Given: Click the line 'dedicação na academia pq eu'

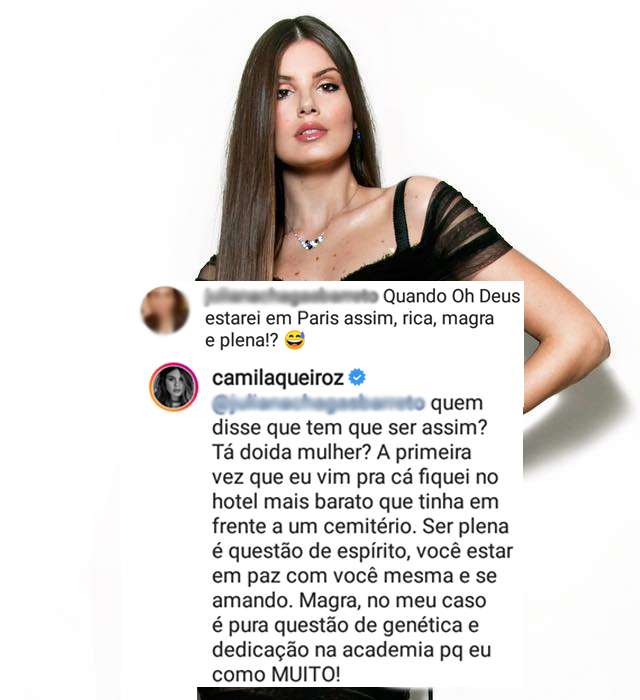Looking at the screenshot, I should click(x=352, y=650).
